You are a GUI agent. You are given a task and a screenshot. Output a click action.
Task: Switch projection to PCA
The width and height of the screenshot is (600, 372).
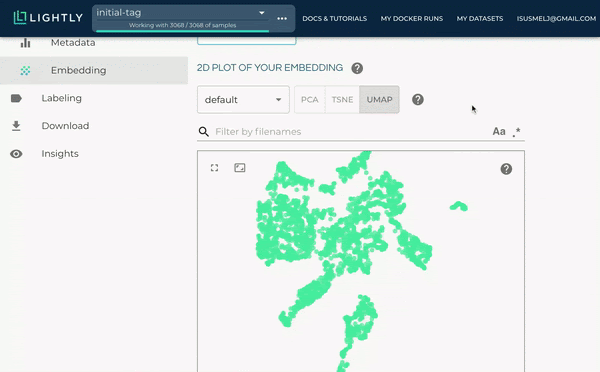click(x=310, y=100)
